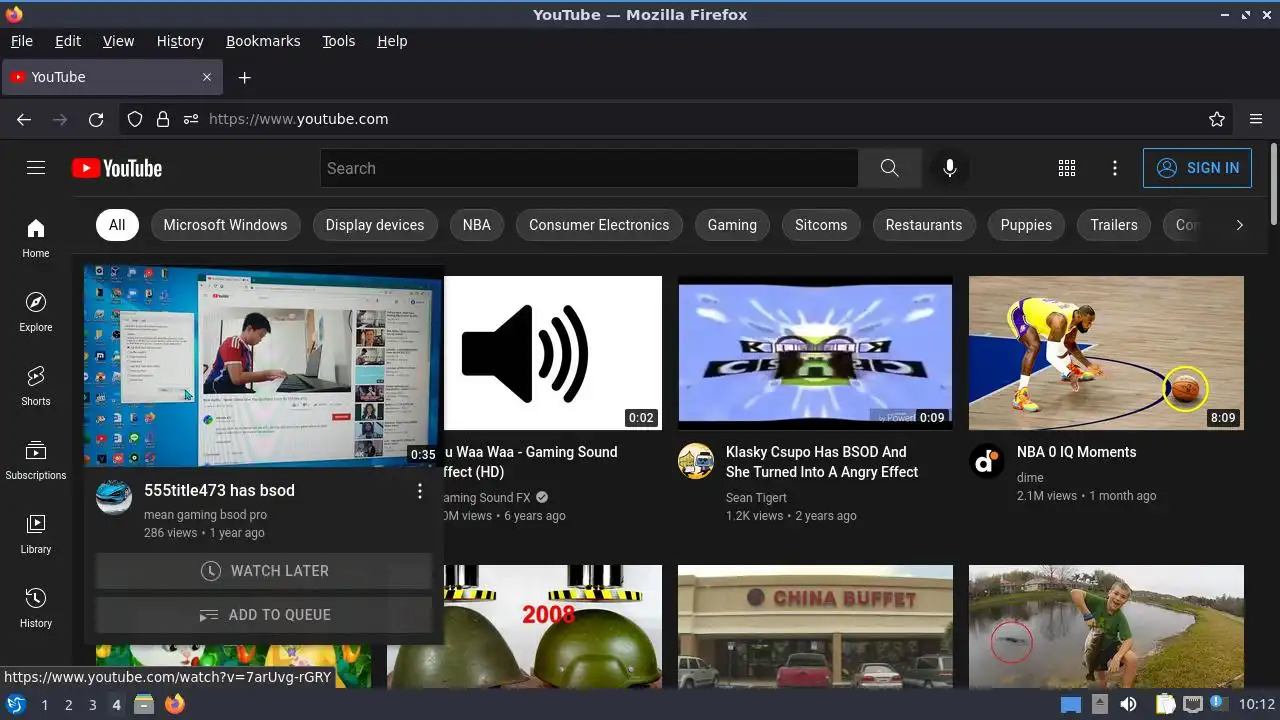Click the YouTube logo

117,168
